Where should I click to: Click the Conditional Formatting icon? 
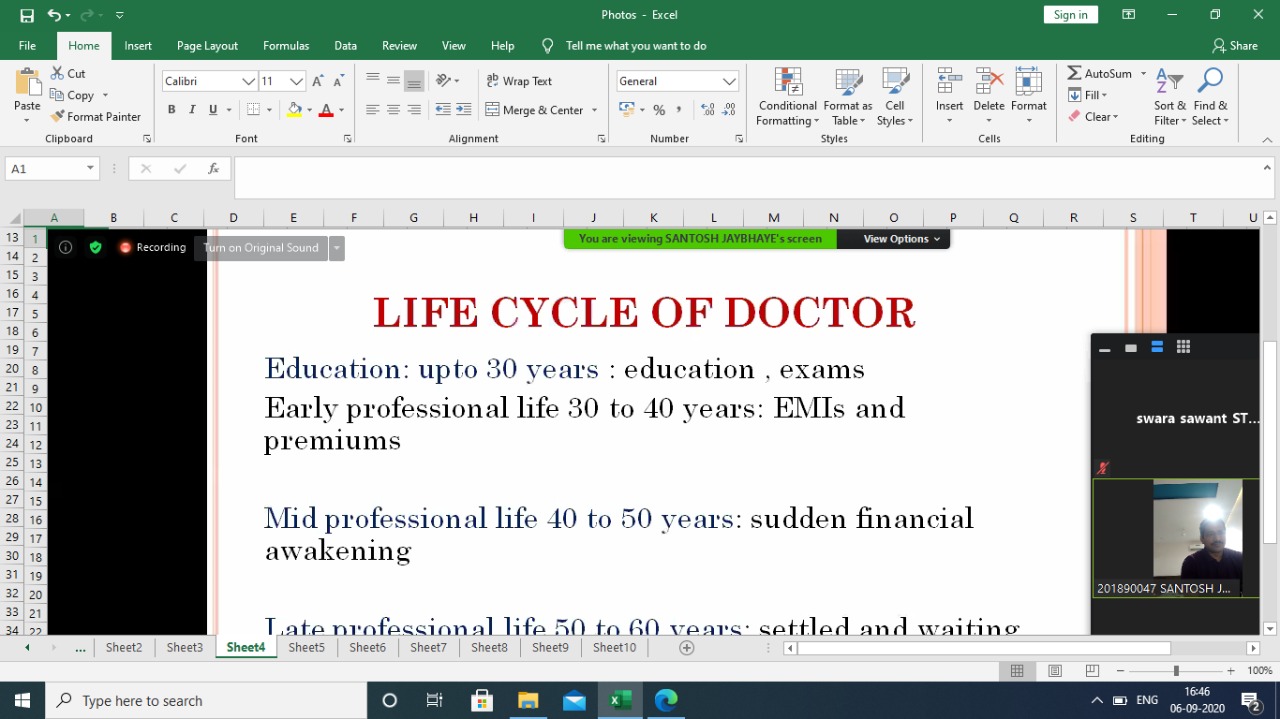(788, 84)
